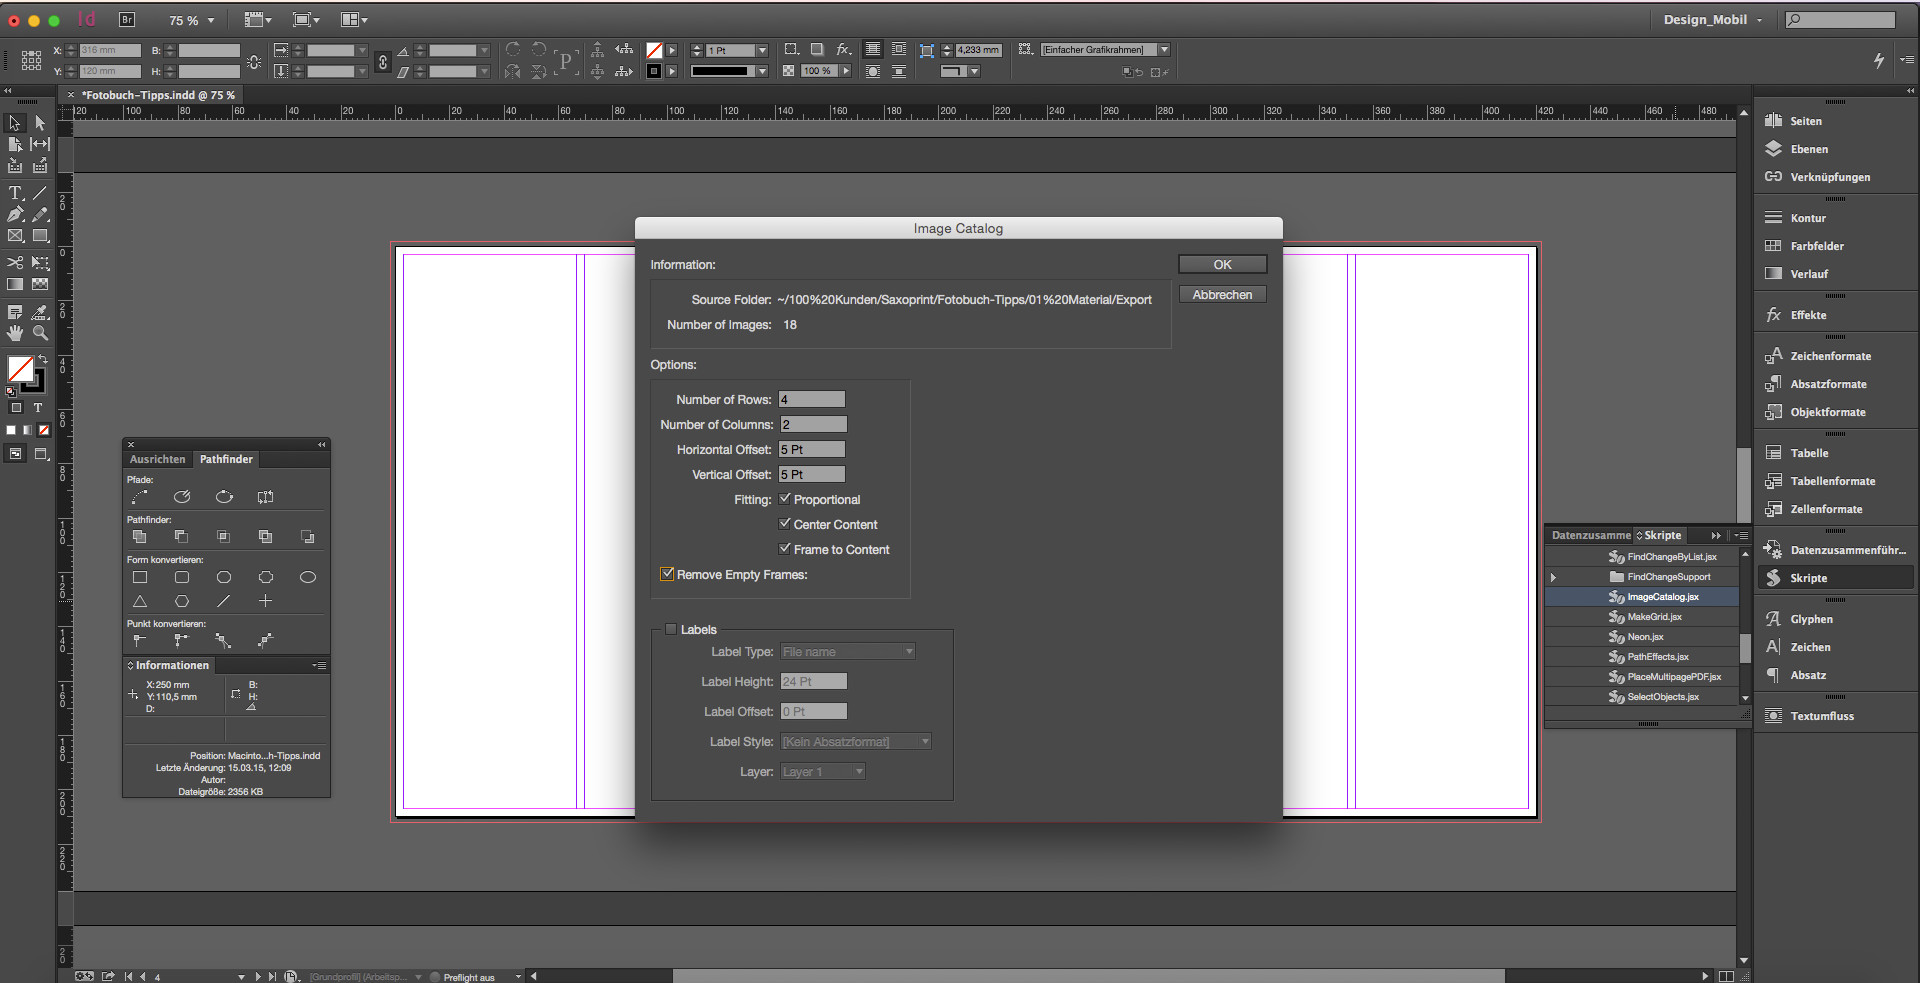Select the Pen tool
Screen dimensions: 1920x983
pyautogui.click(x=15, y=214)
